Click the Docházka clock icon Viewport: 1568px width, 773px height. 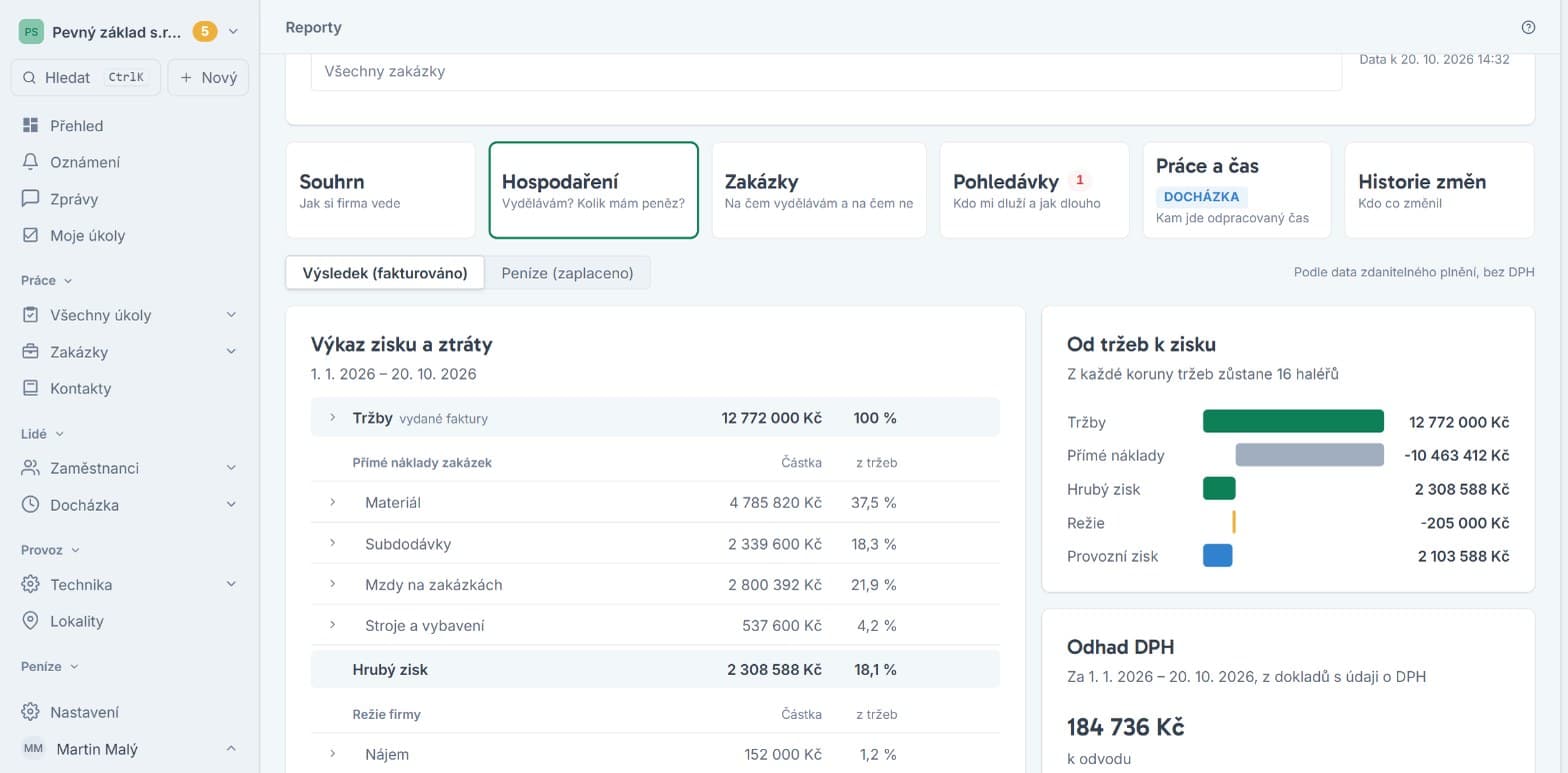click(31, 505)
